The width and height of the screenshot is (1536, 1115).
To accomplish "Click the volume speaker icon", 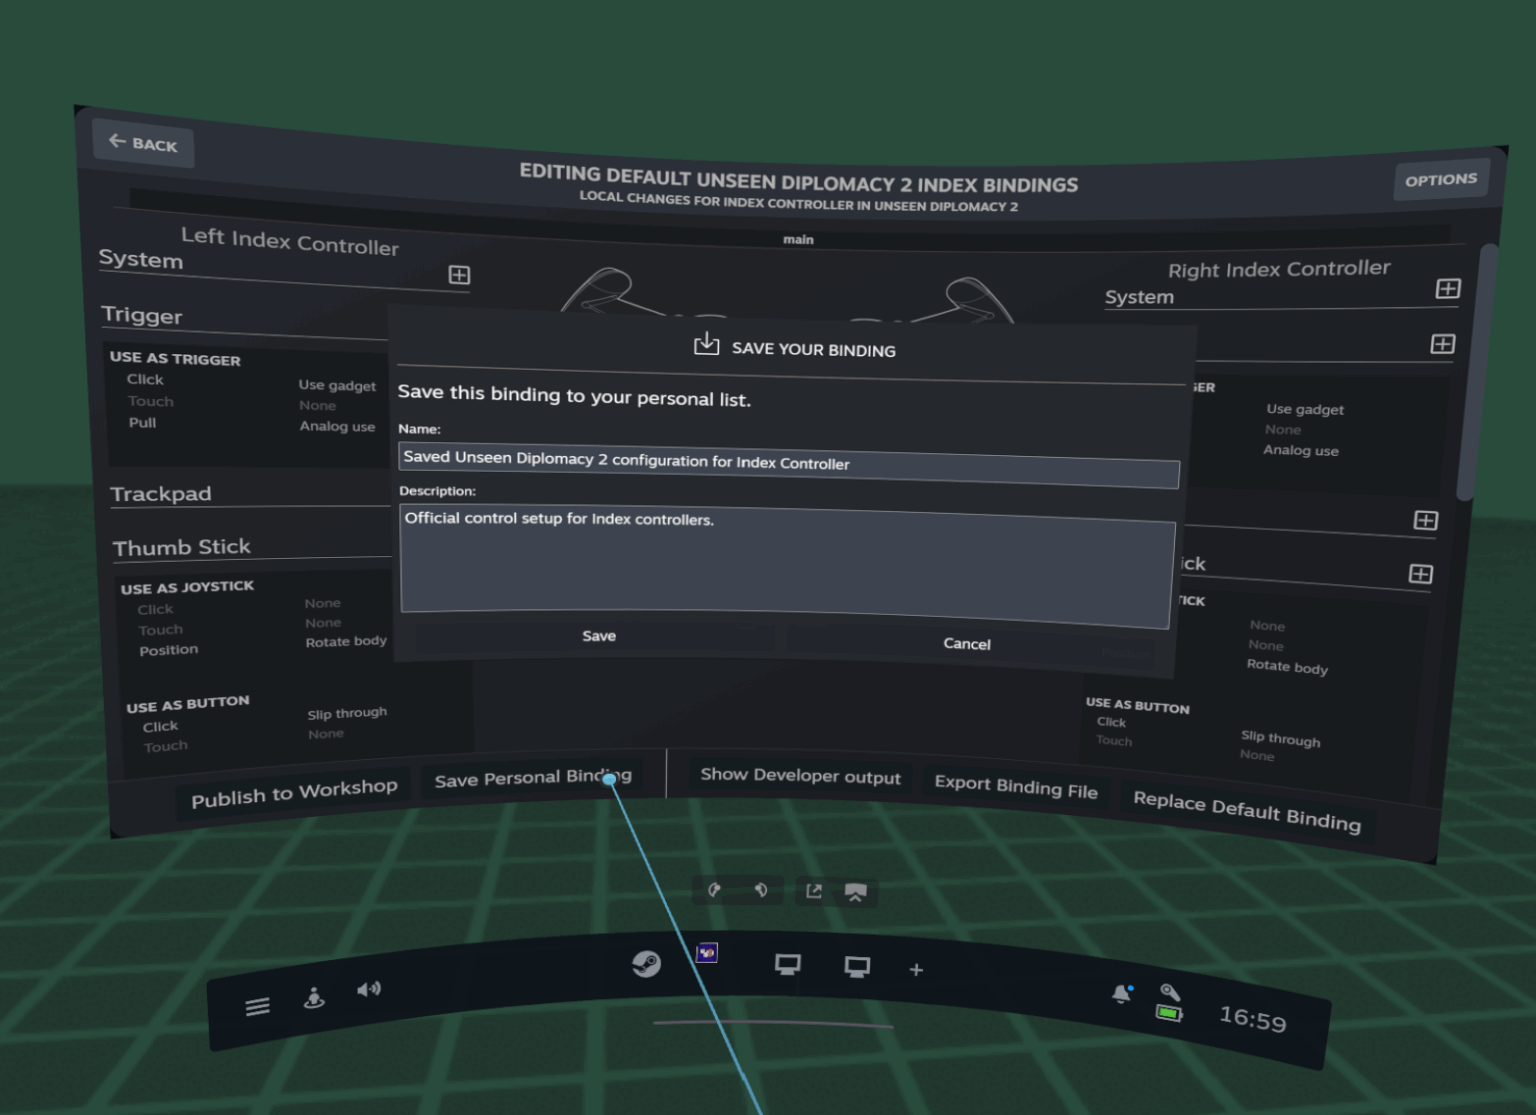I will click(369, 989).
